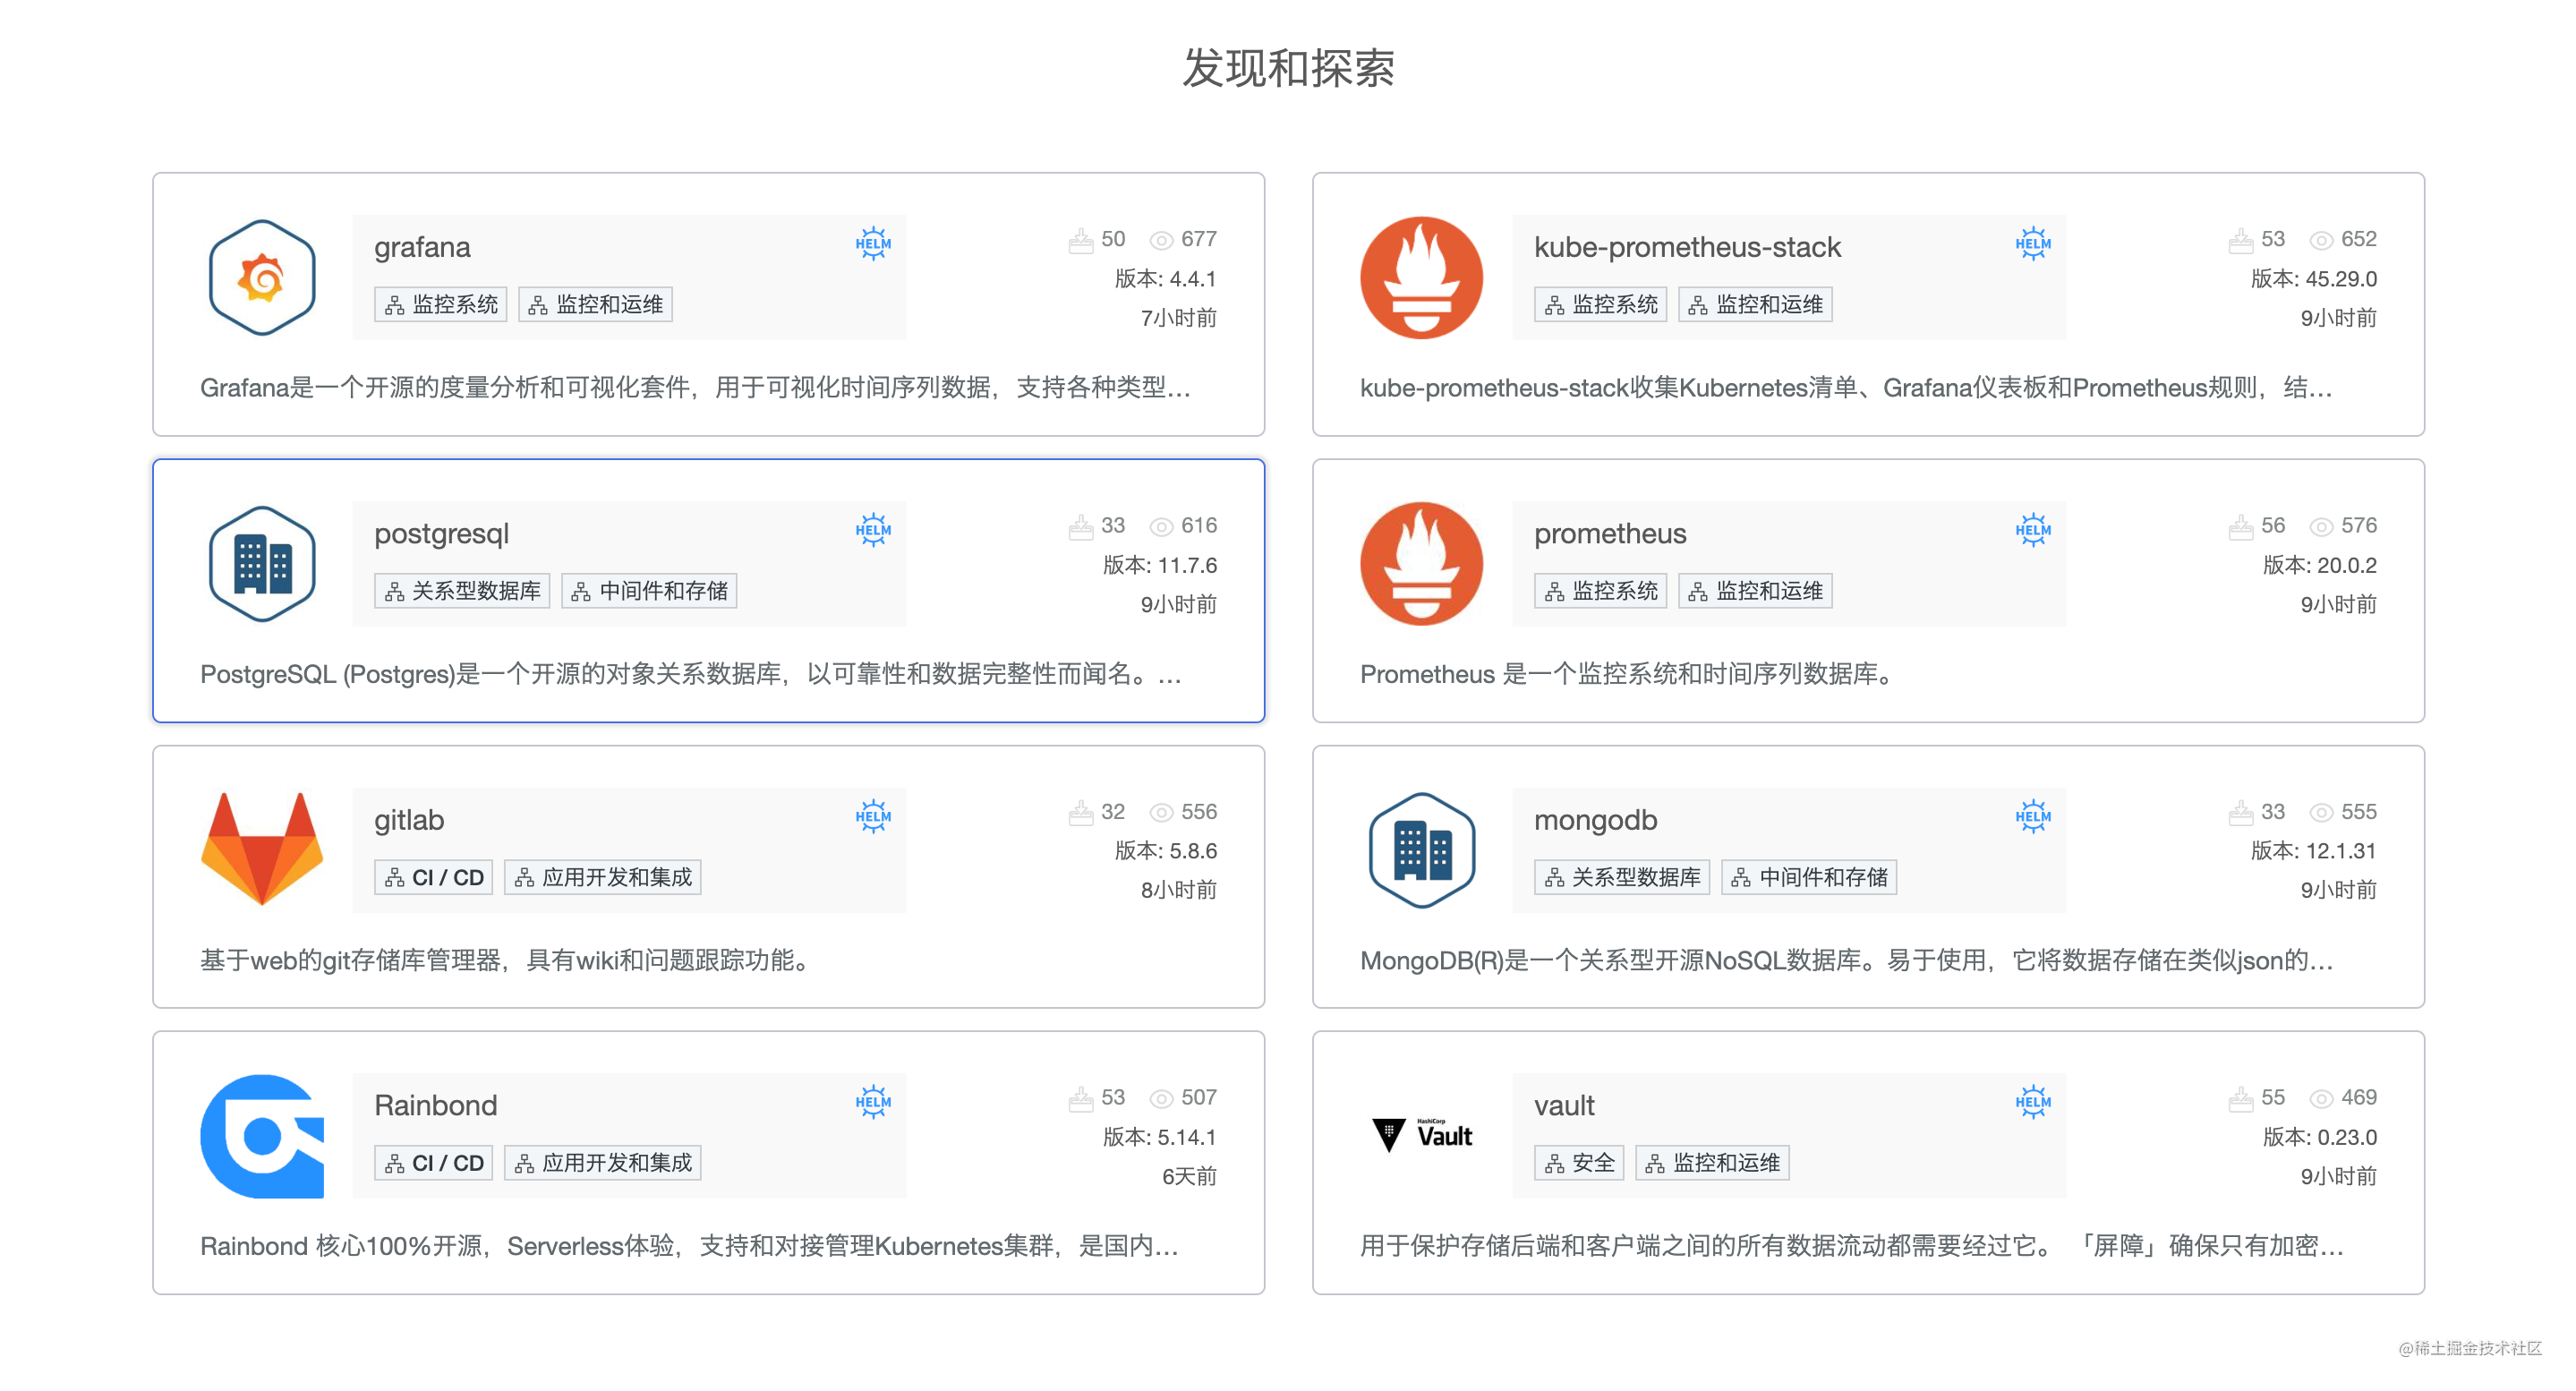Click the Rainbond description text
2576x1391 pixels.
point(688,1246)
